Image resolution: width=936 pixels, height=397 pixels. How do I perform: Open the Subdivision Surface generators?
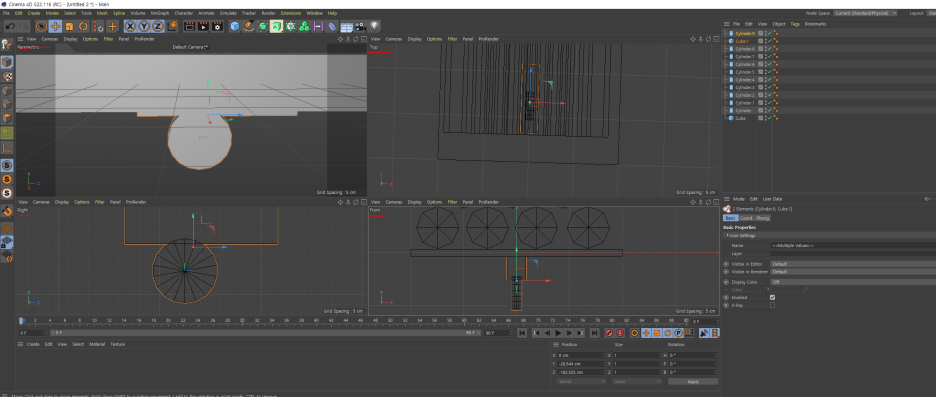click(263, 26)
